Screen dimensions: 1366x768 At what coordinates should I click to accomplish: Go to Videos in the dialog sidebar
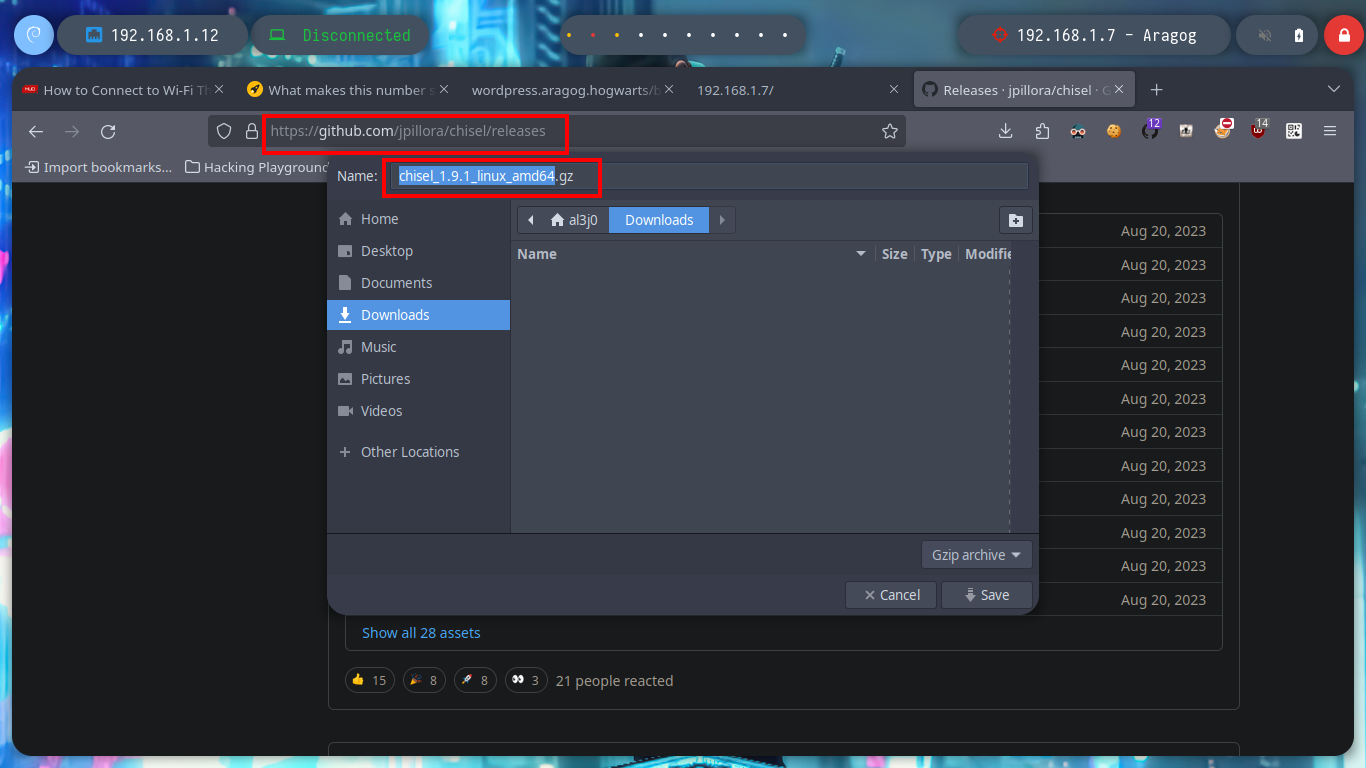pos(418,411)
